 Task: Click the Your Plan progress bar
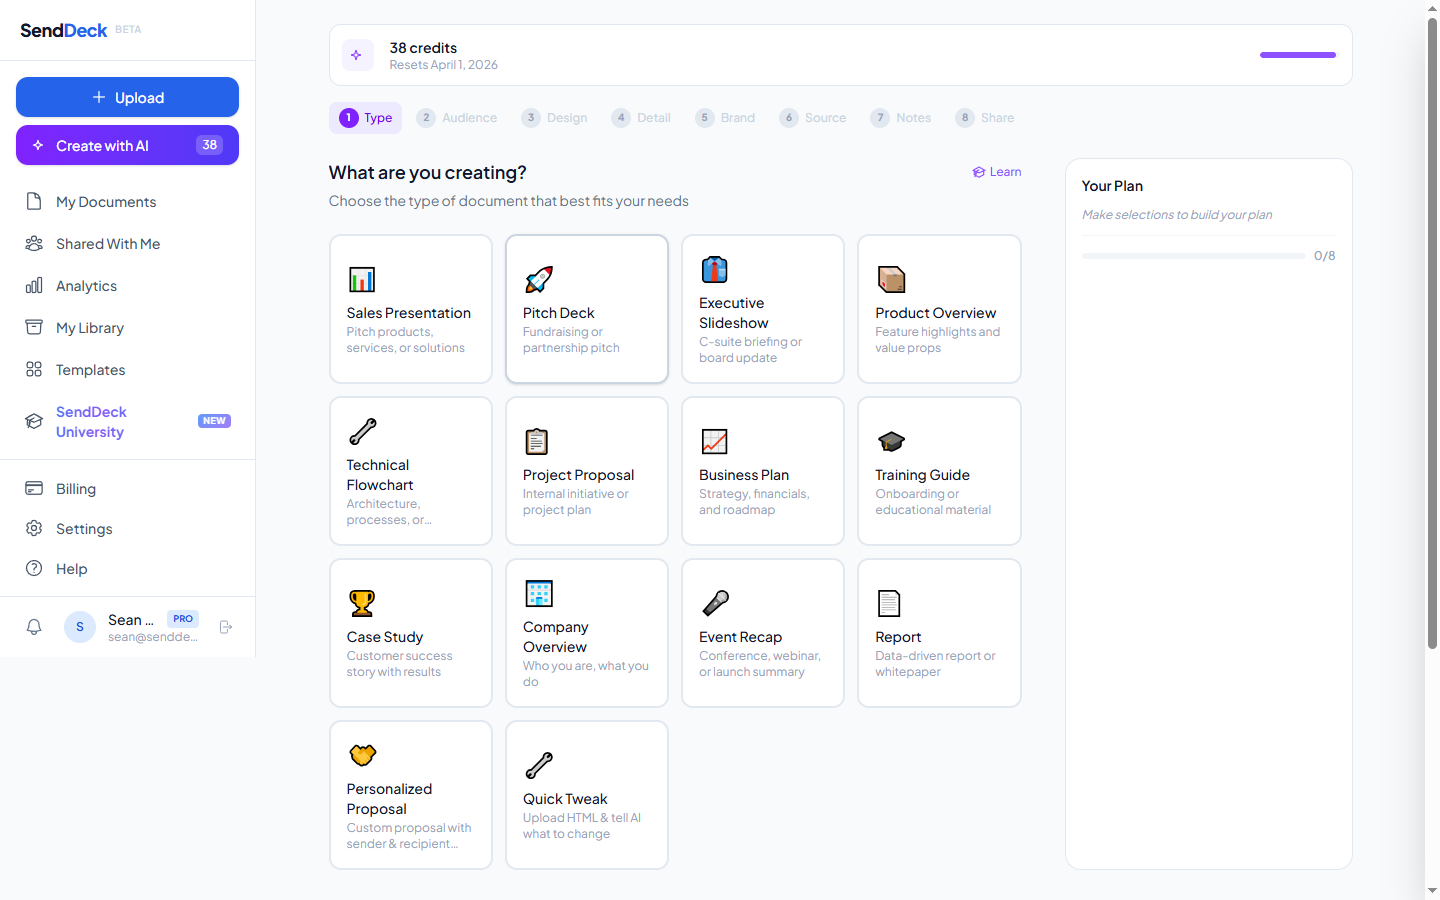click(1193, 255)
